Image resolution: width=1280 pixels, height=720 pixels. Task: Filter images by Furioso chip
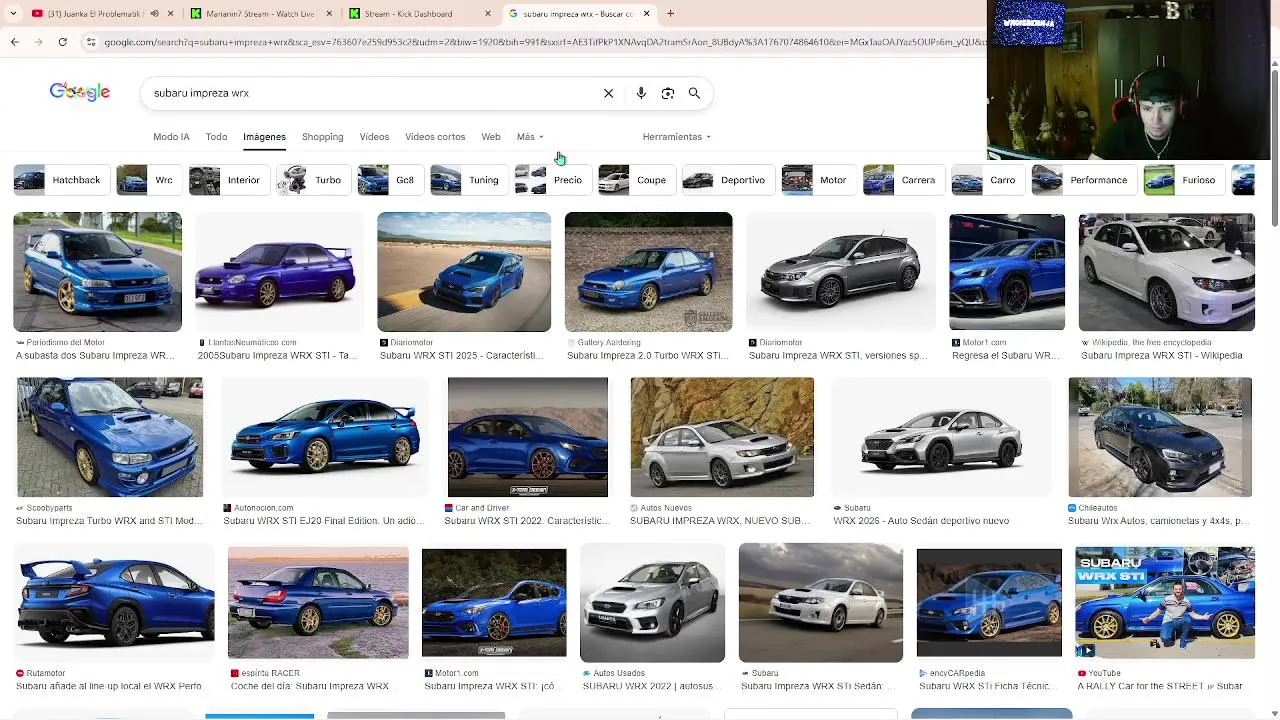(x=1183, y=180)
